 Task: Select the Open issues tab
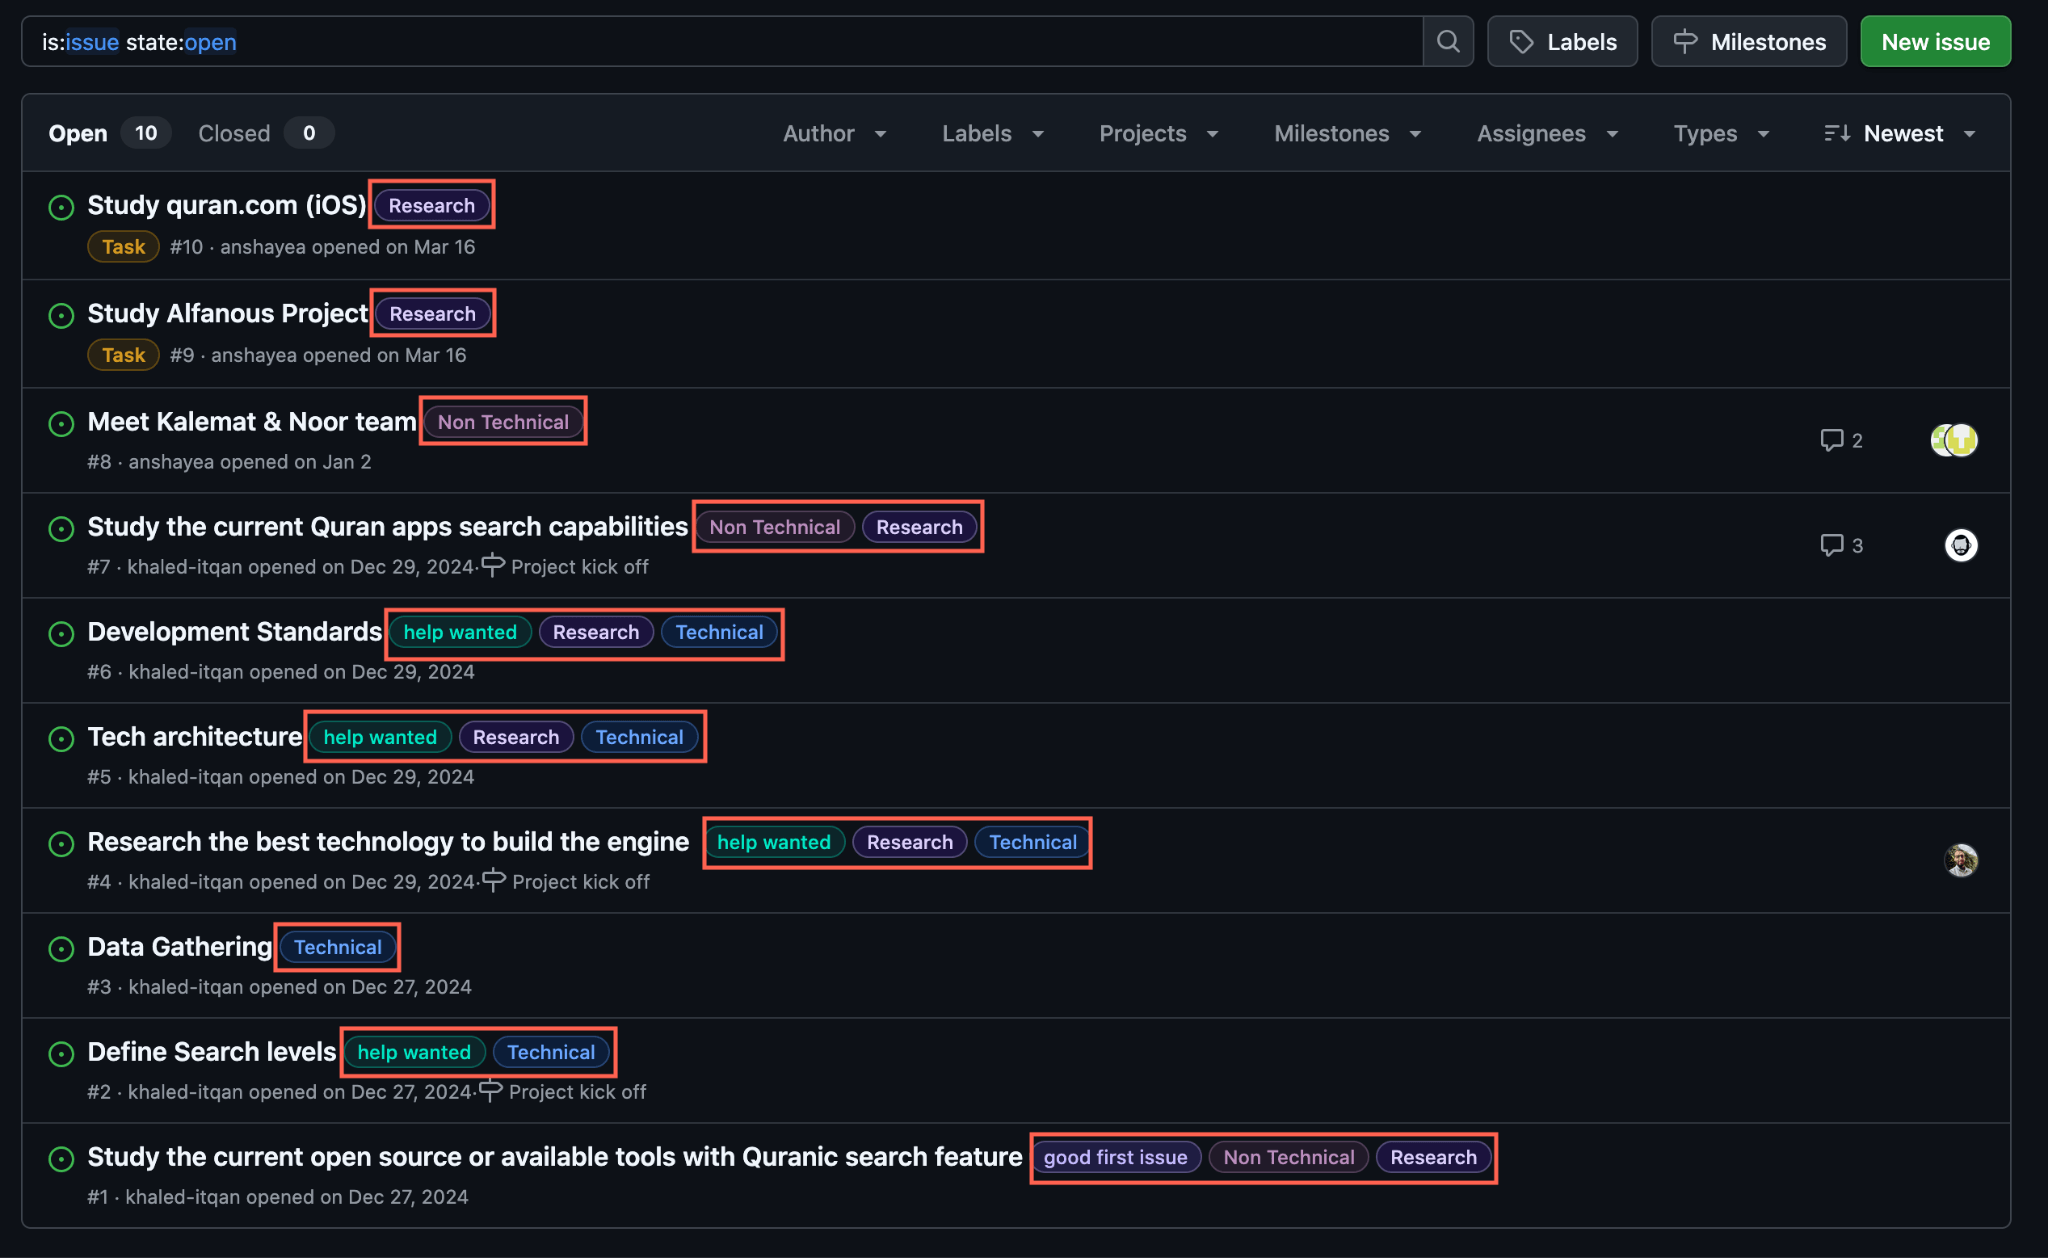pos(78,134)
